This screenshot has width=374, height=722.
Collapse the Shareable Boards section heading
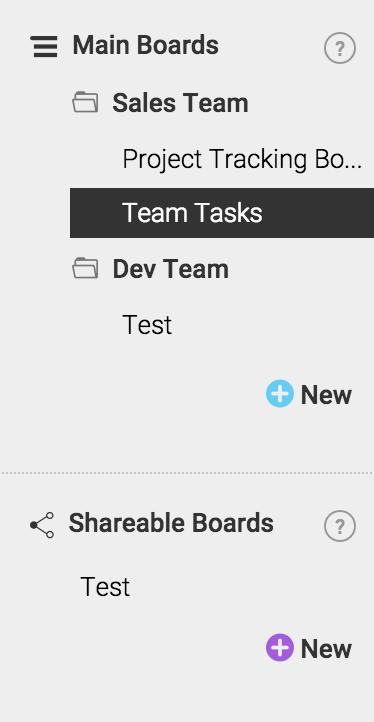171,524
